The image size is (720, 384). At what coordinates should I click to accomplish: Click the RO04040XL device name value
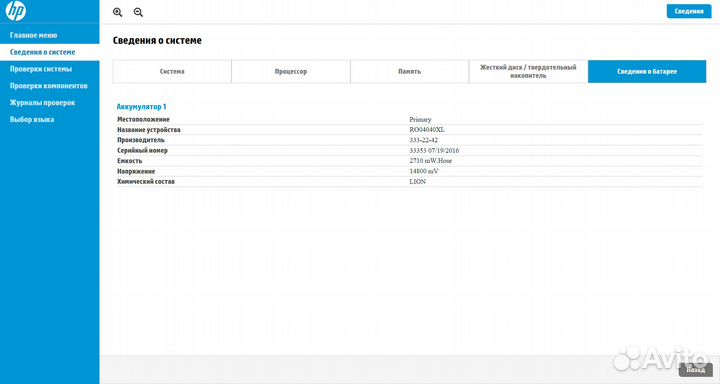pyautogui.click(x=427, y=130)
